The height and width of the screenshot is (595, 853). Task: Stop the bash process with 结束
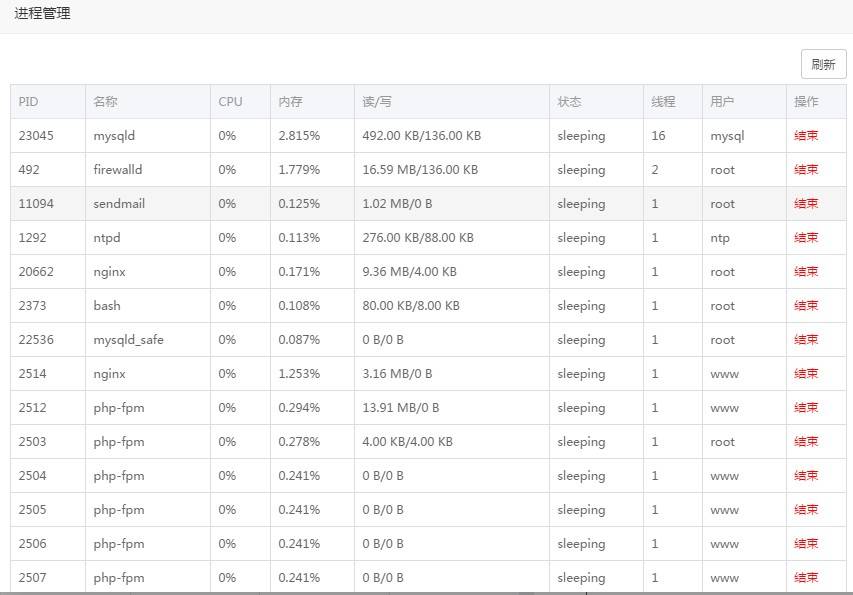click(x=806, y=306)
